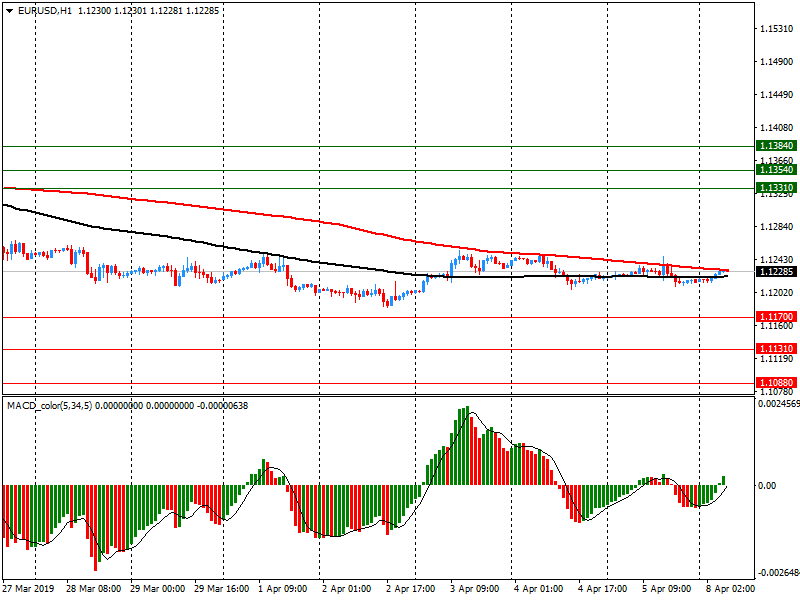This screenshot has width=800, height=600.
Task: Click the 27 Mar 2019 time axis label
Action: pyautogui.click(x=30, y=589)
